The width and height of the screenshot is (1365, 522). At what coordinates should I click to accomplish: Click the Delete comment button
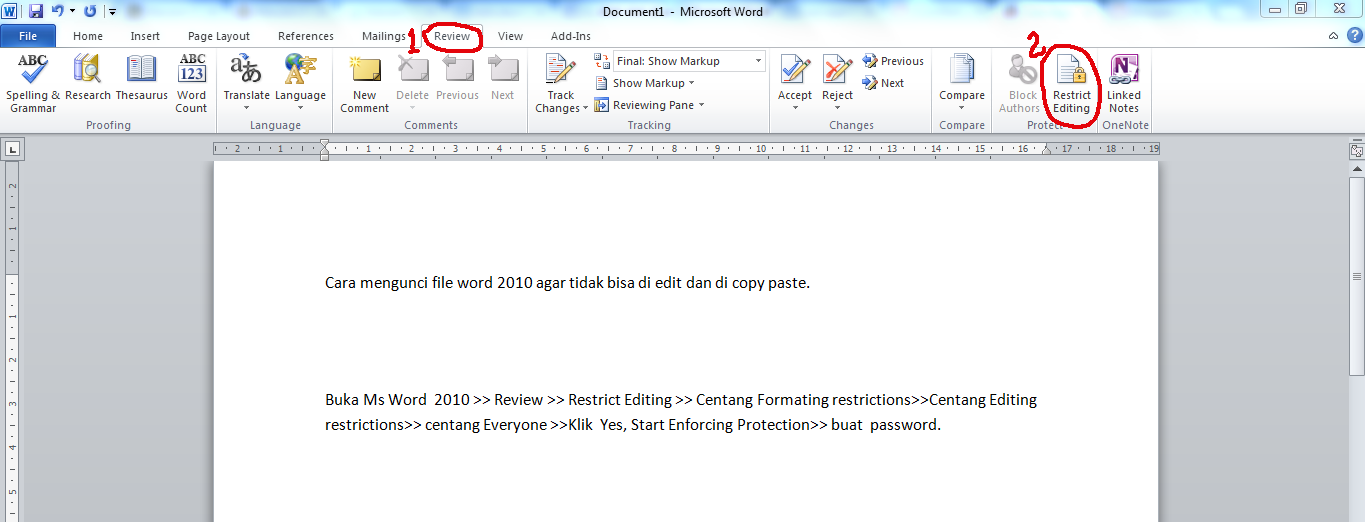[412, 81]
